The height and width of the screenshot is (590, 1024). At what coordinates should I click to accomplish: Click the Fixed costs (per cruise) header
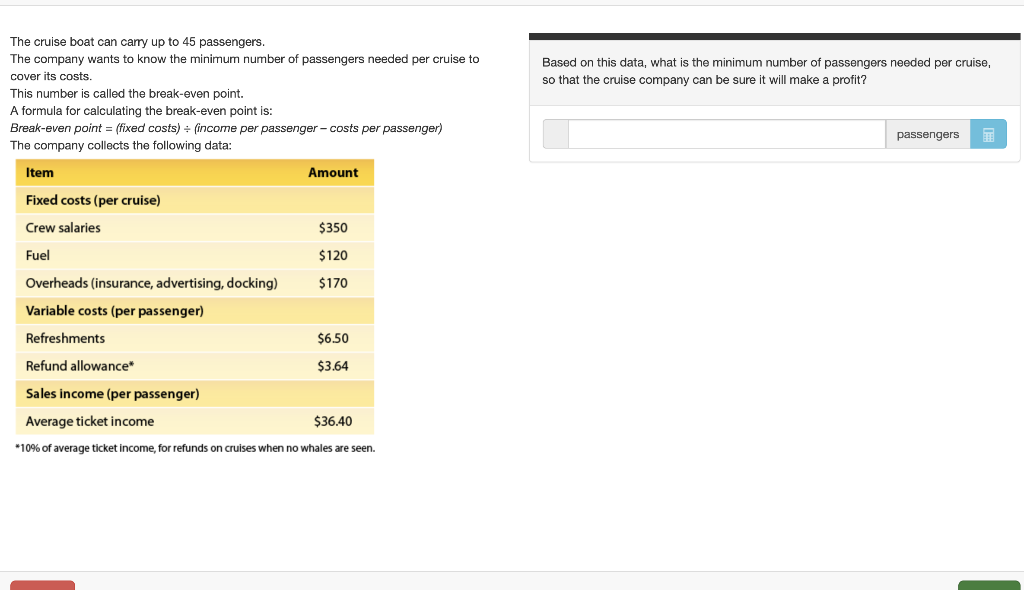click(x=194, y=200)
